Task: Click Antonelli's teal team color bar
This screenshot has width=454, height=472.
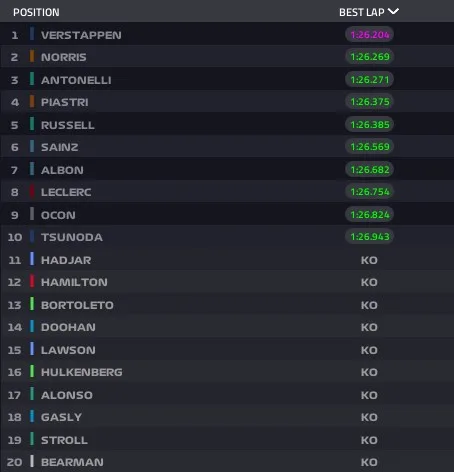Action: point(32,79)
